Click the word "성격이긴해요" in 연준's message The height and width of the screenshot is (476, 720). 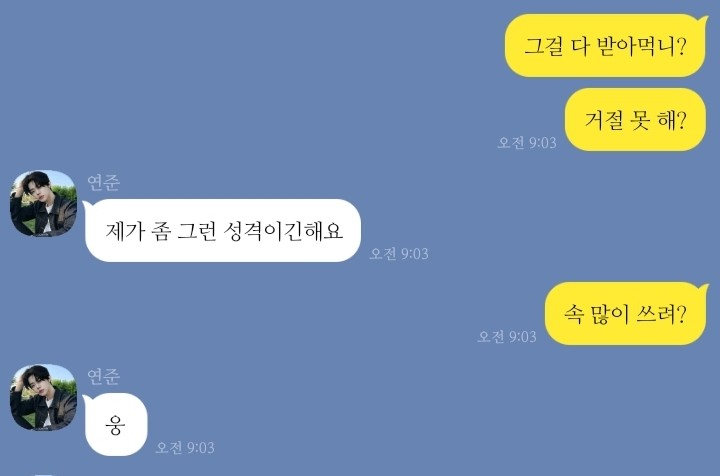pos(283,231)
